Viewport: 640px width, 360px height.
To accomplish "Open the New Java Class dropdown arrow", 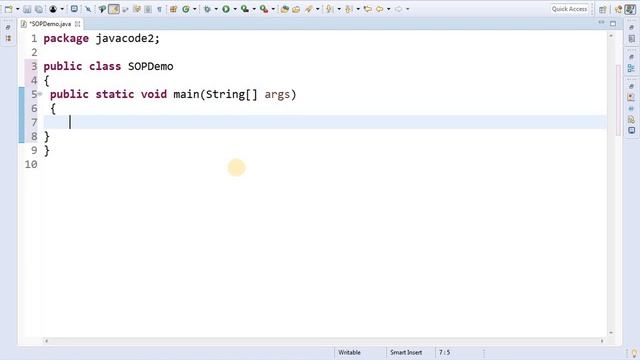I will (195, 9).
